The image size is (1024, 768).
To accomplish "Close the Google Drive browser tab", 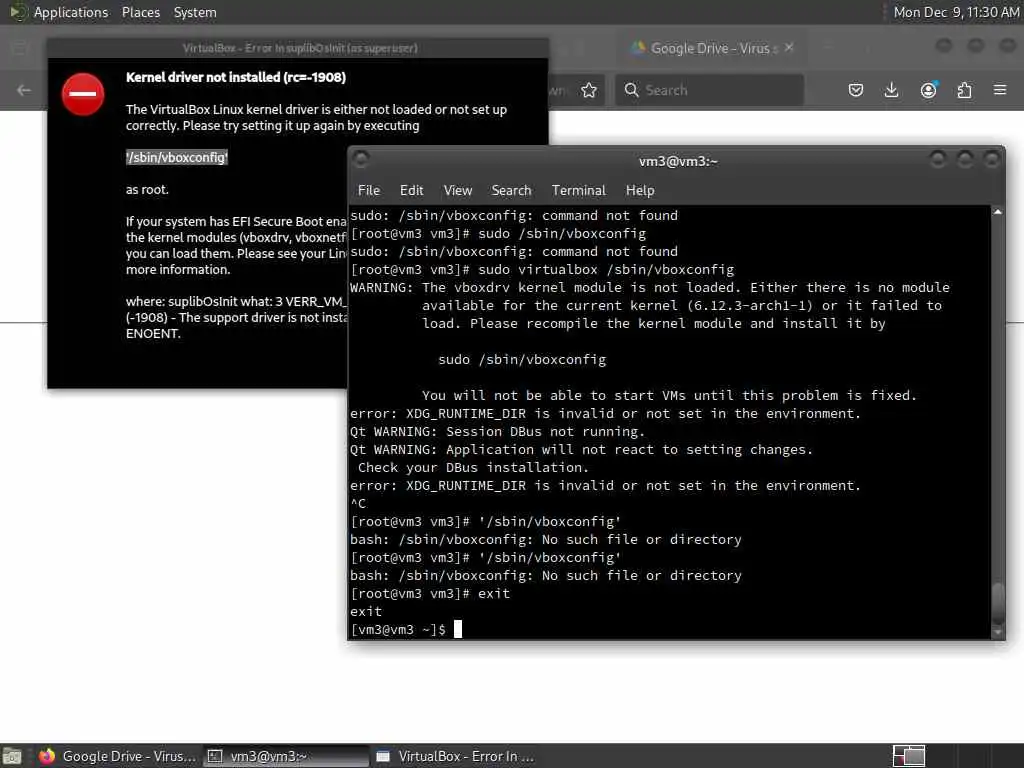I will (789, 48).
